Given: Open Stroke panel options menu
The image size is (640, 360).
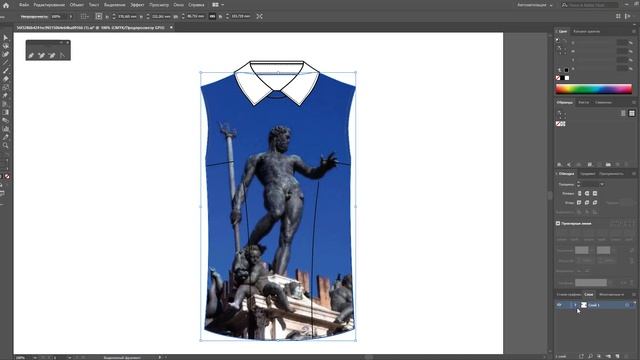Looking at the screenshot, I should (634, 174).
